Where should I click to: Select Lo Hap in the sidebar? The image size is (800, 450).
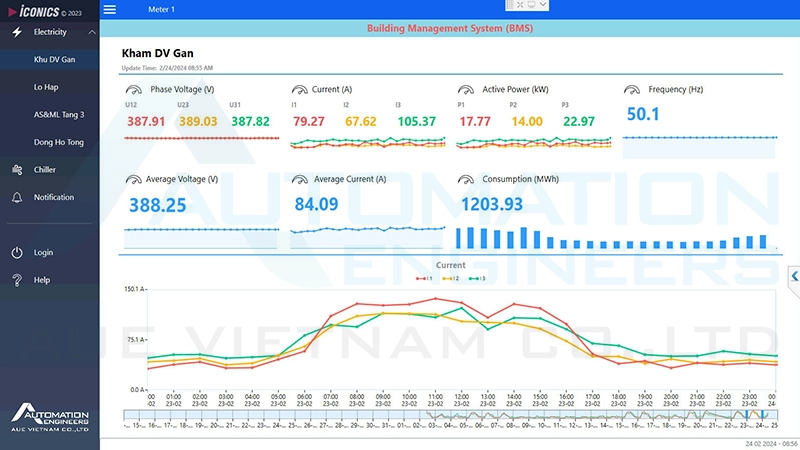click(46, 87)
